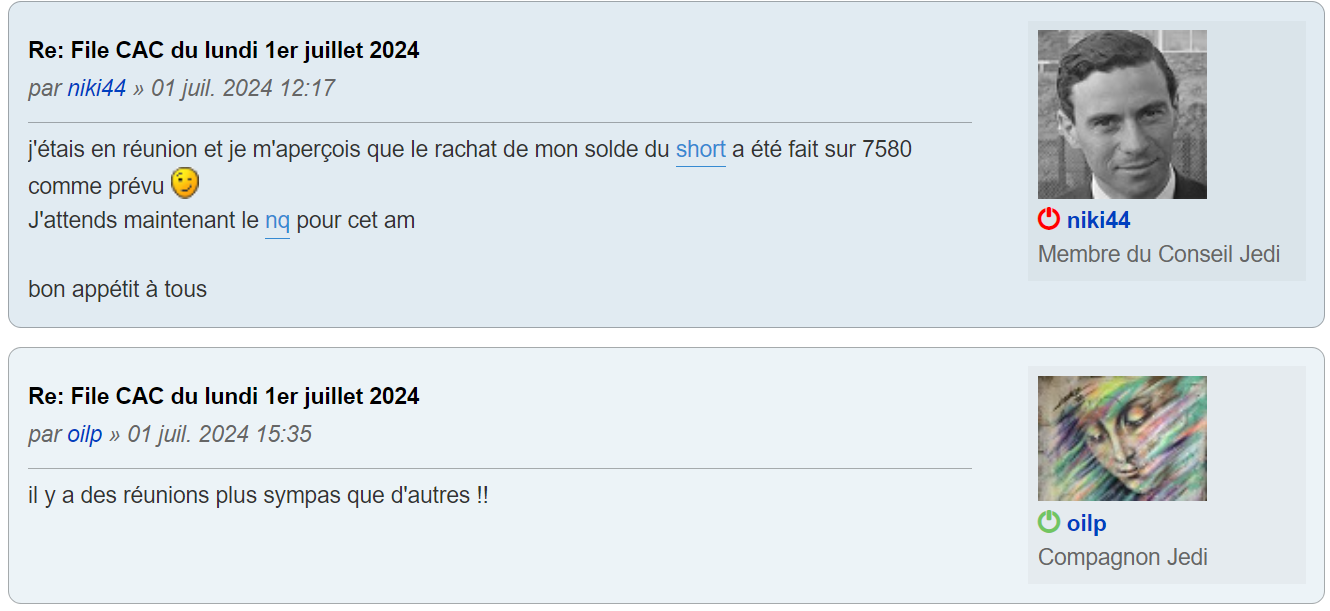Image resolution: width=1330 pixels, height=611 pixels.
Task: Open the title of oilp's reply post
Action: [224, 396]
